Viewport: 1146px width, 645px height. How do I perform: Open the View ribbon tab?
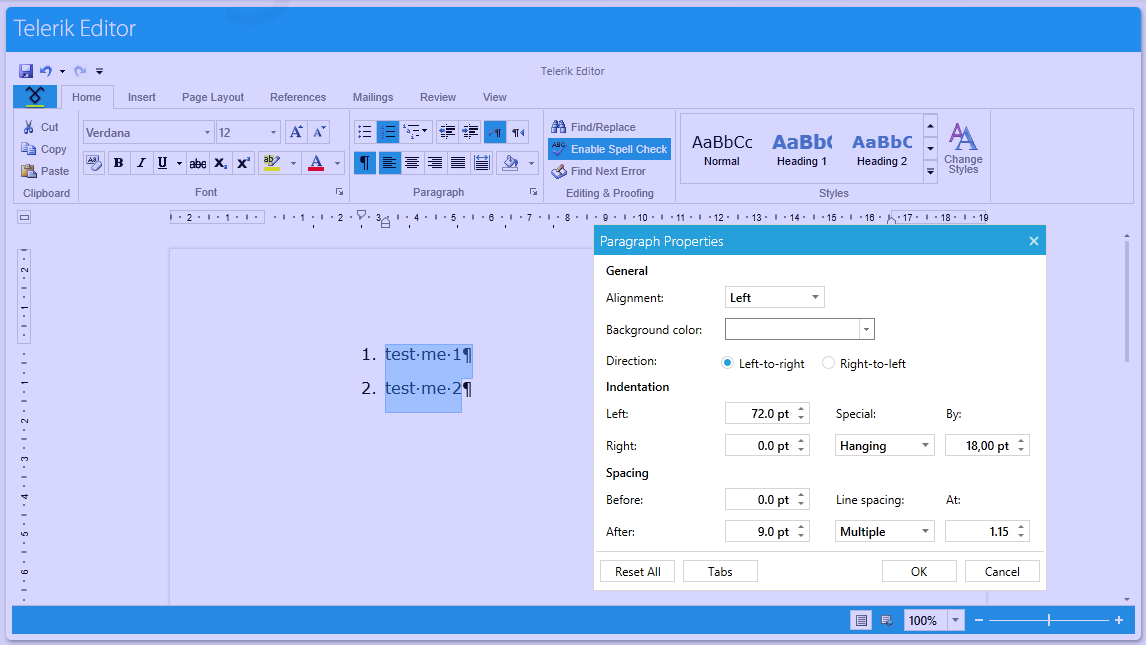pyautogui.click(x=495, y=97)
